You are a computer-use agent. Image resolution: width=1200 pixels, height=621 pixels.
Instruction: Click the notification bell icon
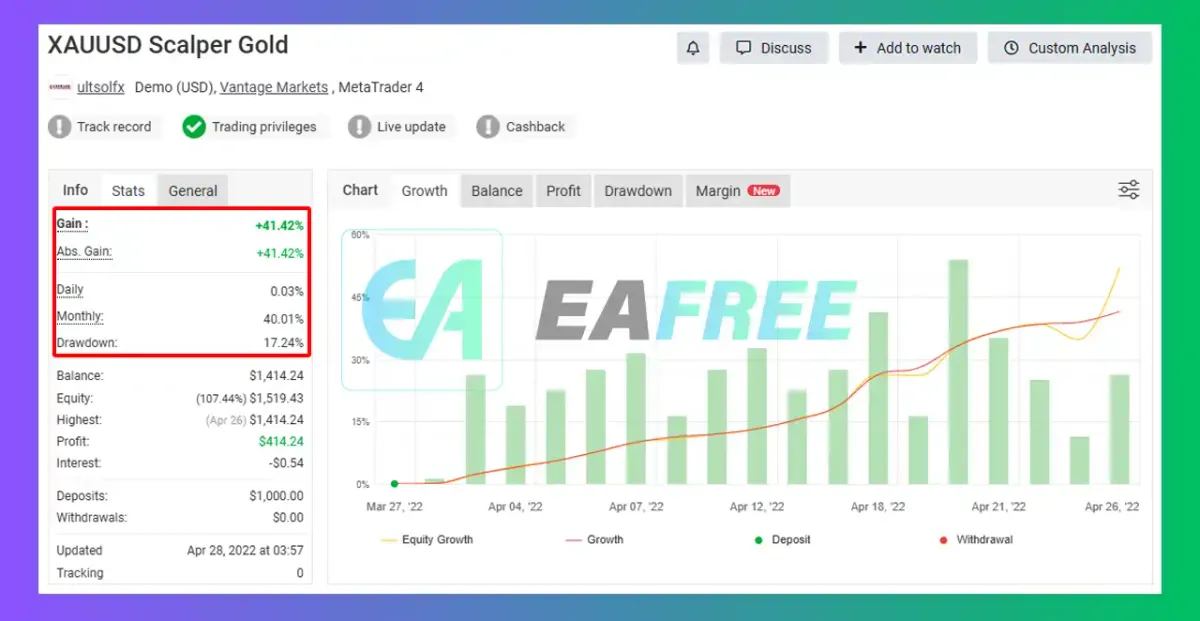pos(693,48)
